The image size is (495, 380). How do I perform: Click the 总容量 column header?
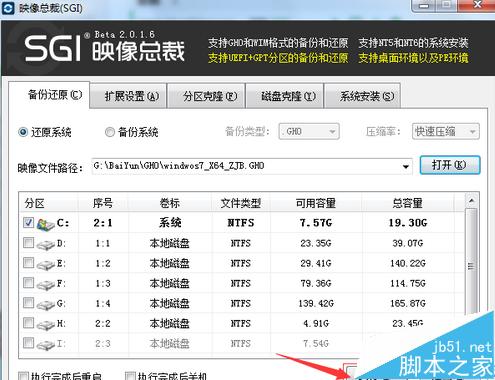(407, 203)
